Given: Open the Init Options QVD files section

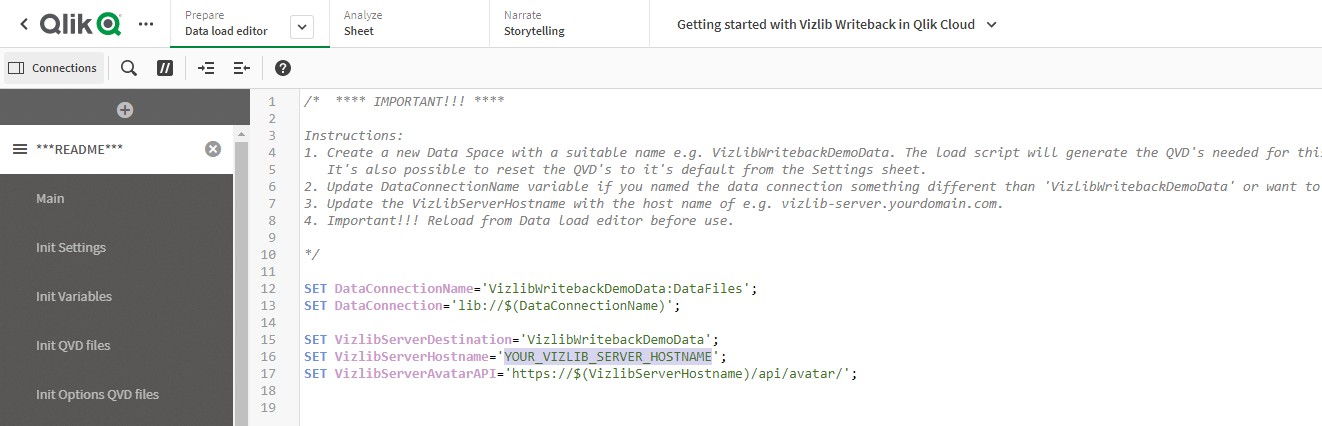Looking at the screenshot, I should pos(117,394).
